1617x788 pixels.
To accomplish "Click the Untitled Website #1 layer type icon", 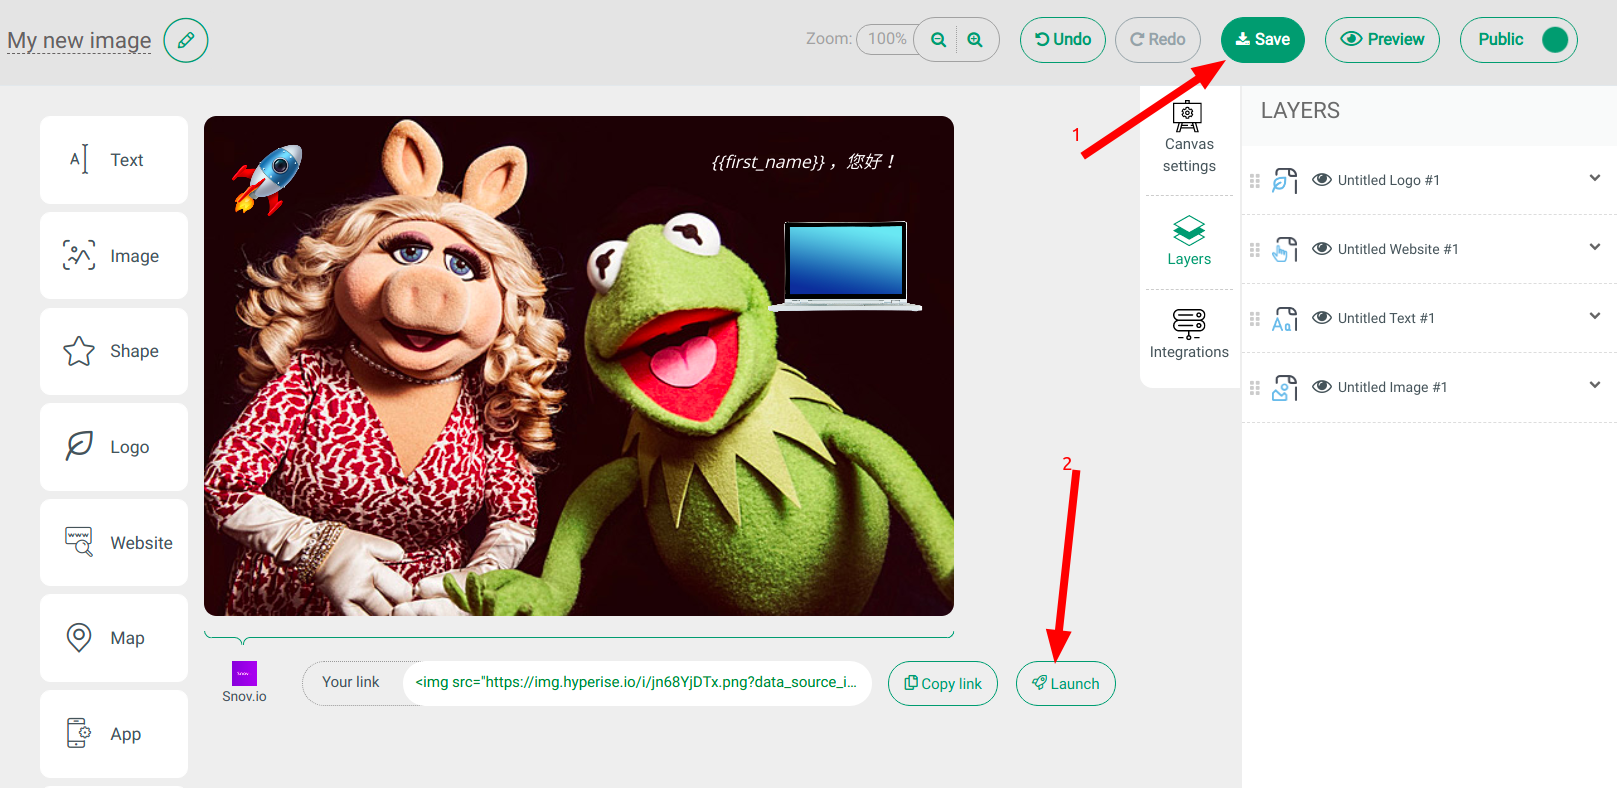I will tap(1284, 250).
